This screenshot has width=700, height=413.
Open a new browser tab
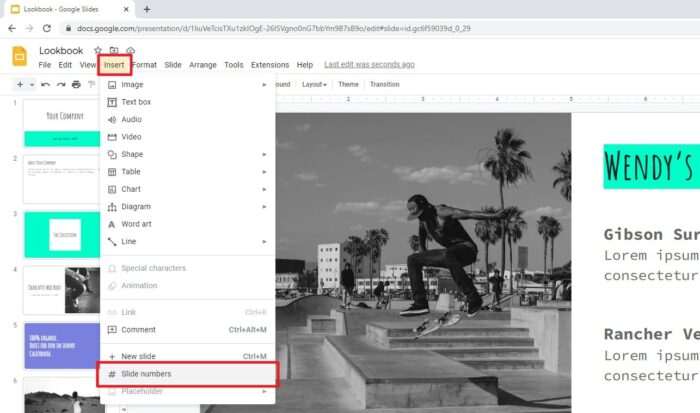pos(147,9)
